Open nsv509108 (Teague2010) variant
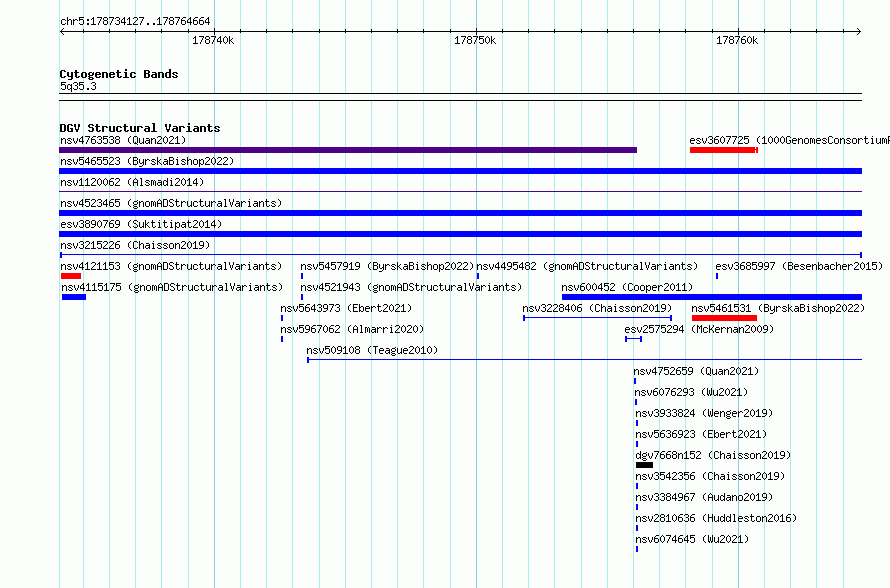This screenshot has height=588, width=890. click(372, 350)
